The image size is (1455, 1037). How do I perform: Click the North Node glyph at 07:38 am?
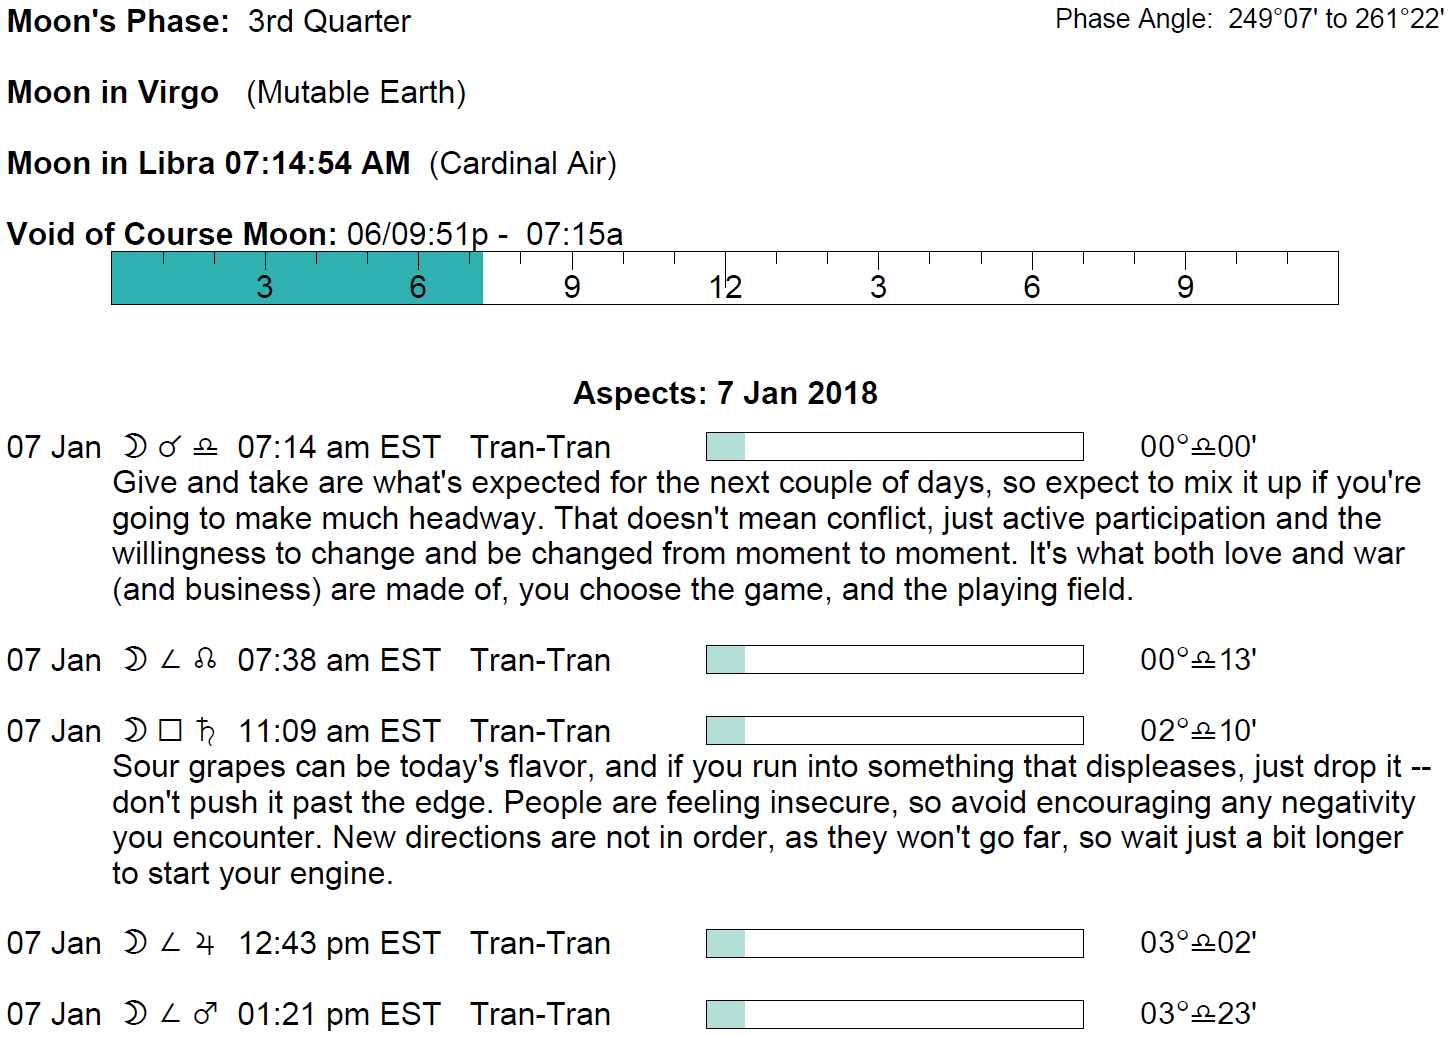[x=205, y=659]
